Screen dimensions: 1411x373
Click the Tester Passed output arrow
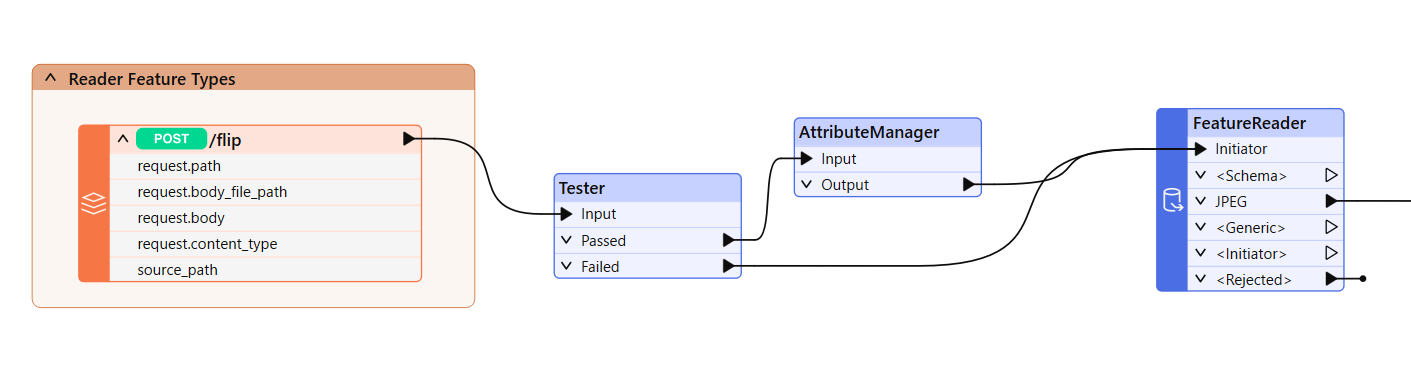pos(729,240)
